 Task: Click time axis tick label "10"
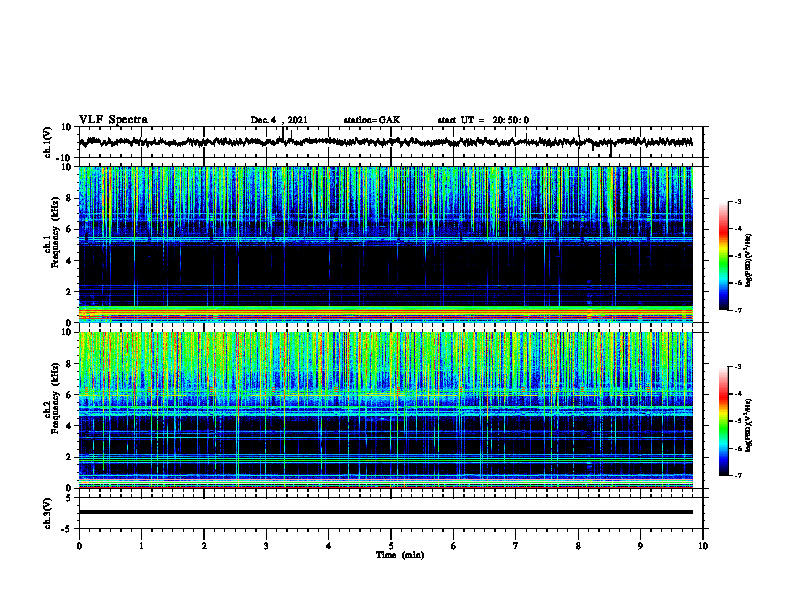coord(703,546)
